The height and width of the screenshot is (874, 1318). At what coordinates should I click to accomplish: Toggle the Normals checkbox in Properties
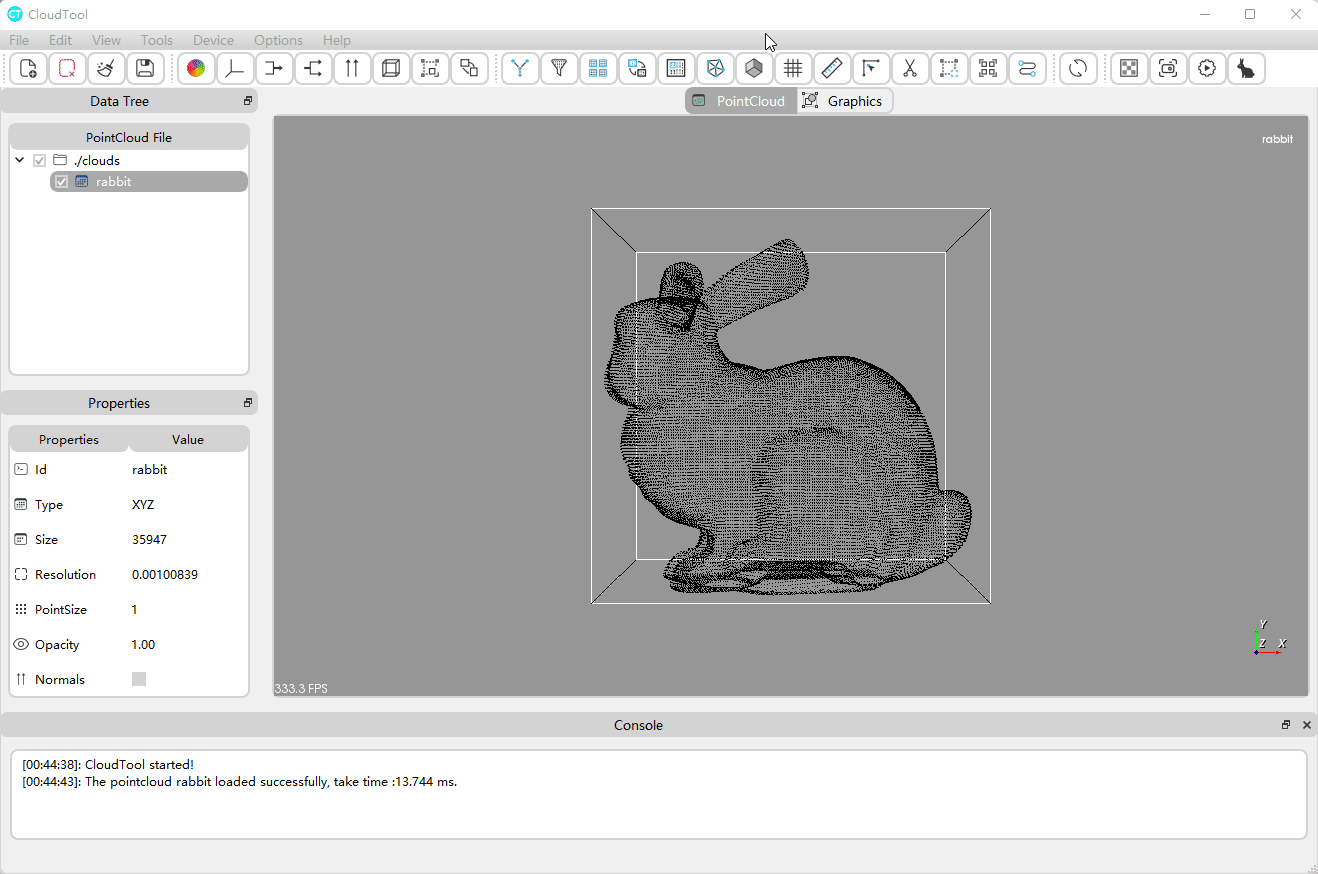(x=139, y=679)
